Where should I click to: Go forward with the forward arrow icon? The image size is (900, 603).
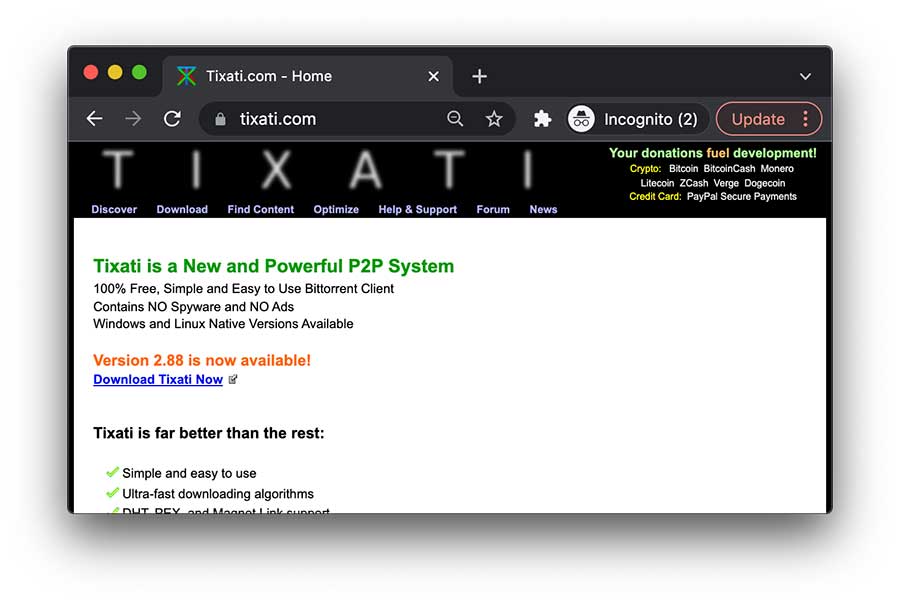click(x=132, y=118)
